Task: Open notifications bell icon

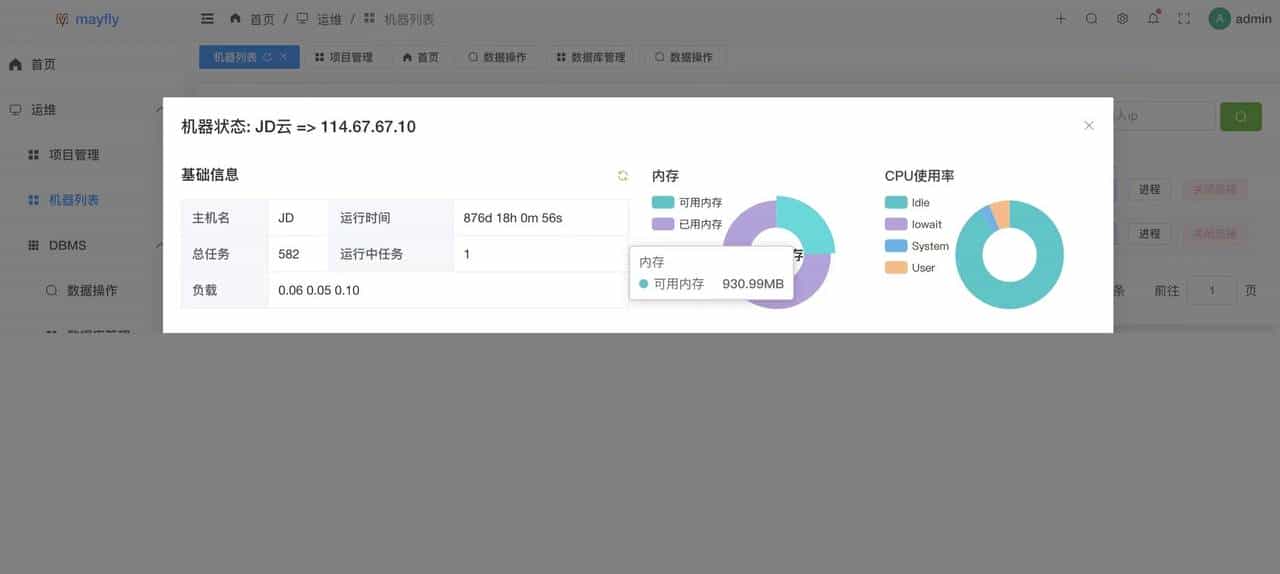Action: (x=1153, y=19)
